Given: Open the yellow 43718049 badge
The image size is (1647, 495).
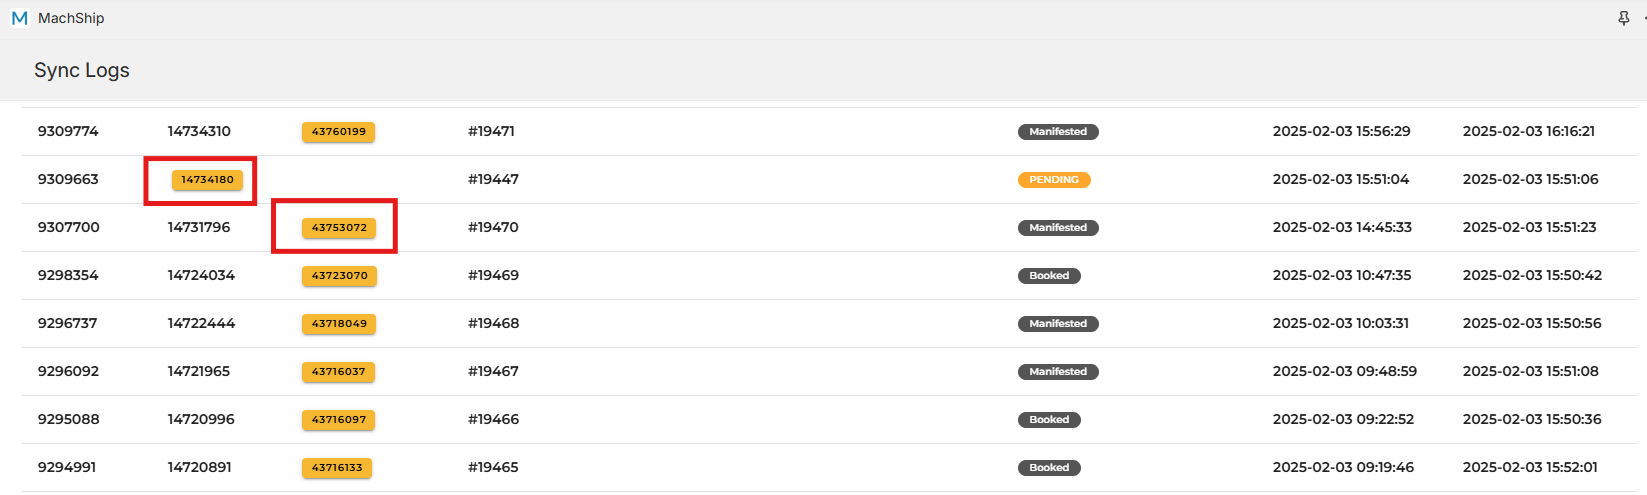Looking at the screenshot, I should pos(339,324).
